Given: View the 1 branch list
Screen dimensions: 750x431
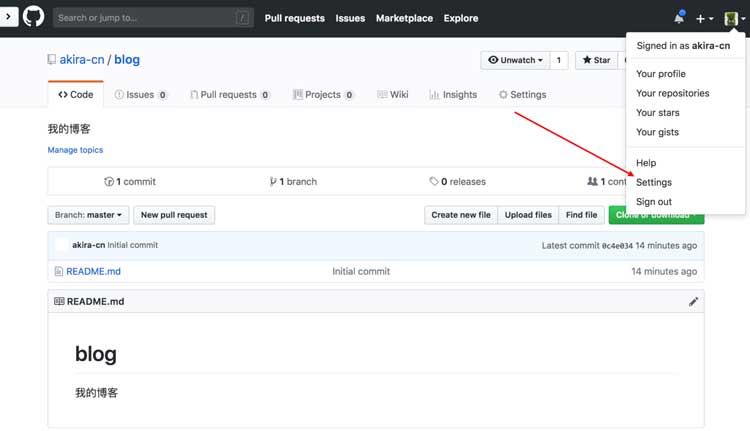Looking at the screenshot, I should tap(293, 181).
